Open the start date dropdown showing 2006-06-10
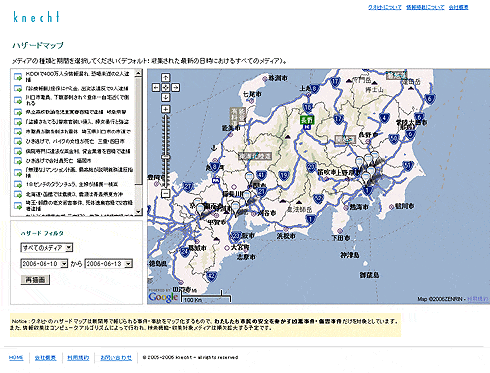 pyautogui.click(x=44, y=264)
